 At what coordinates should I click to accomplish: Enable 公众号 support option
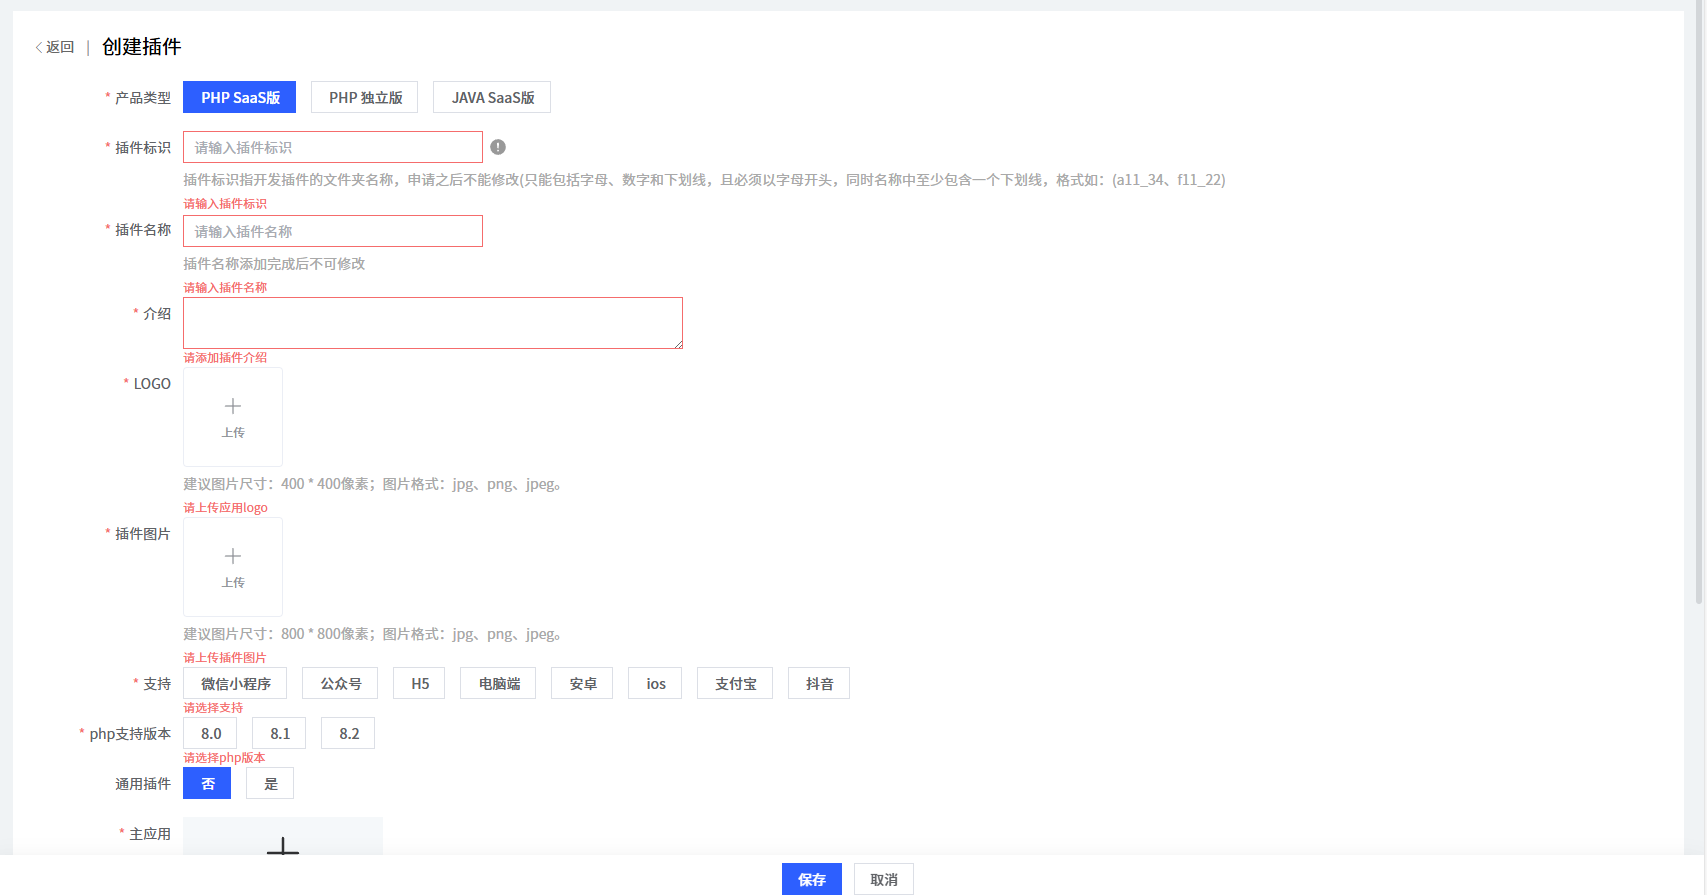tap(340, 683)
